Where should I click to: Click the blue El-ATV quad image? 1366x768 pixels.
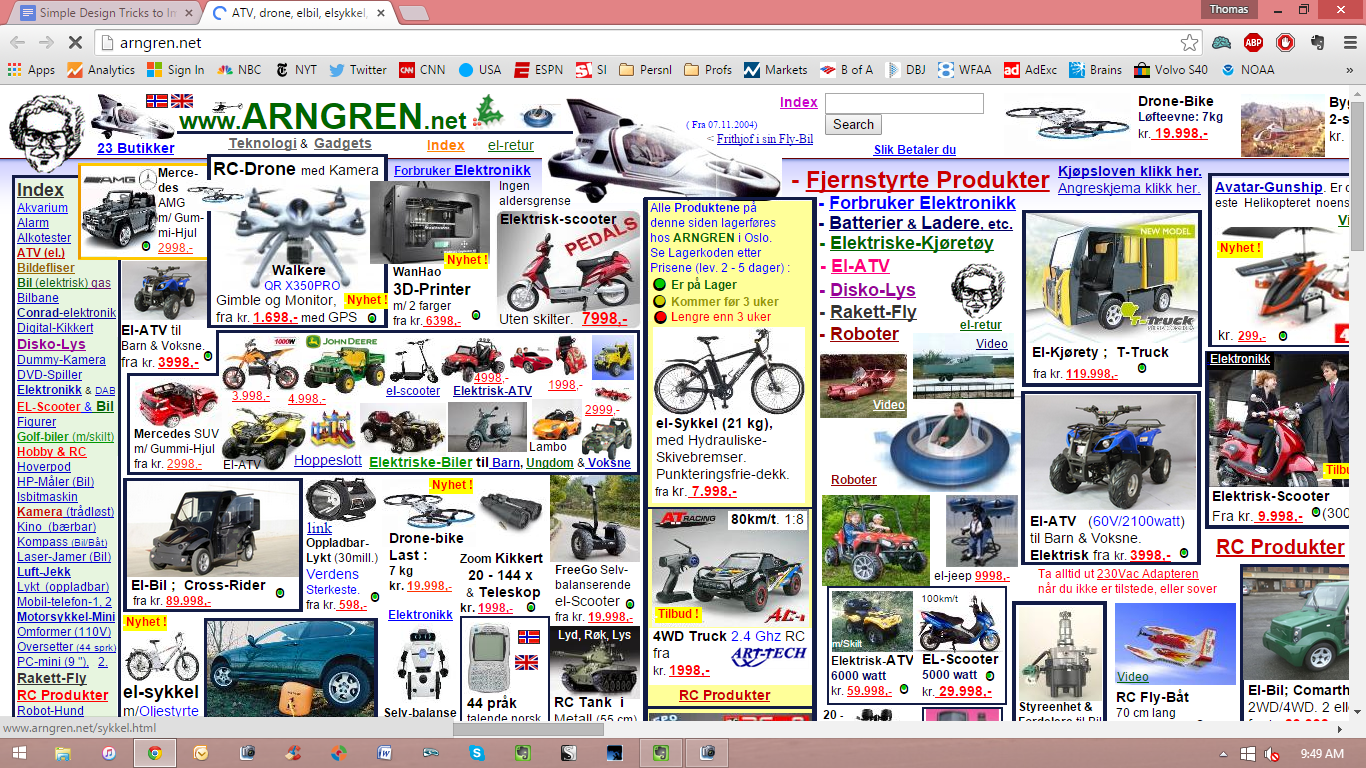point(1111,452)
